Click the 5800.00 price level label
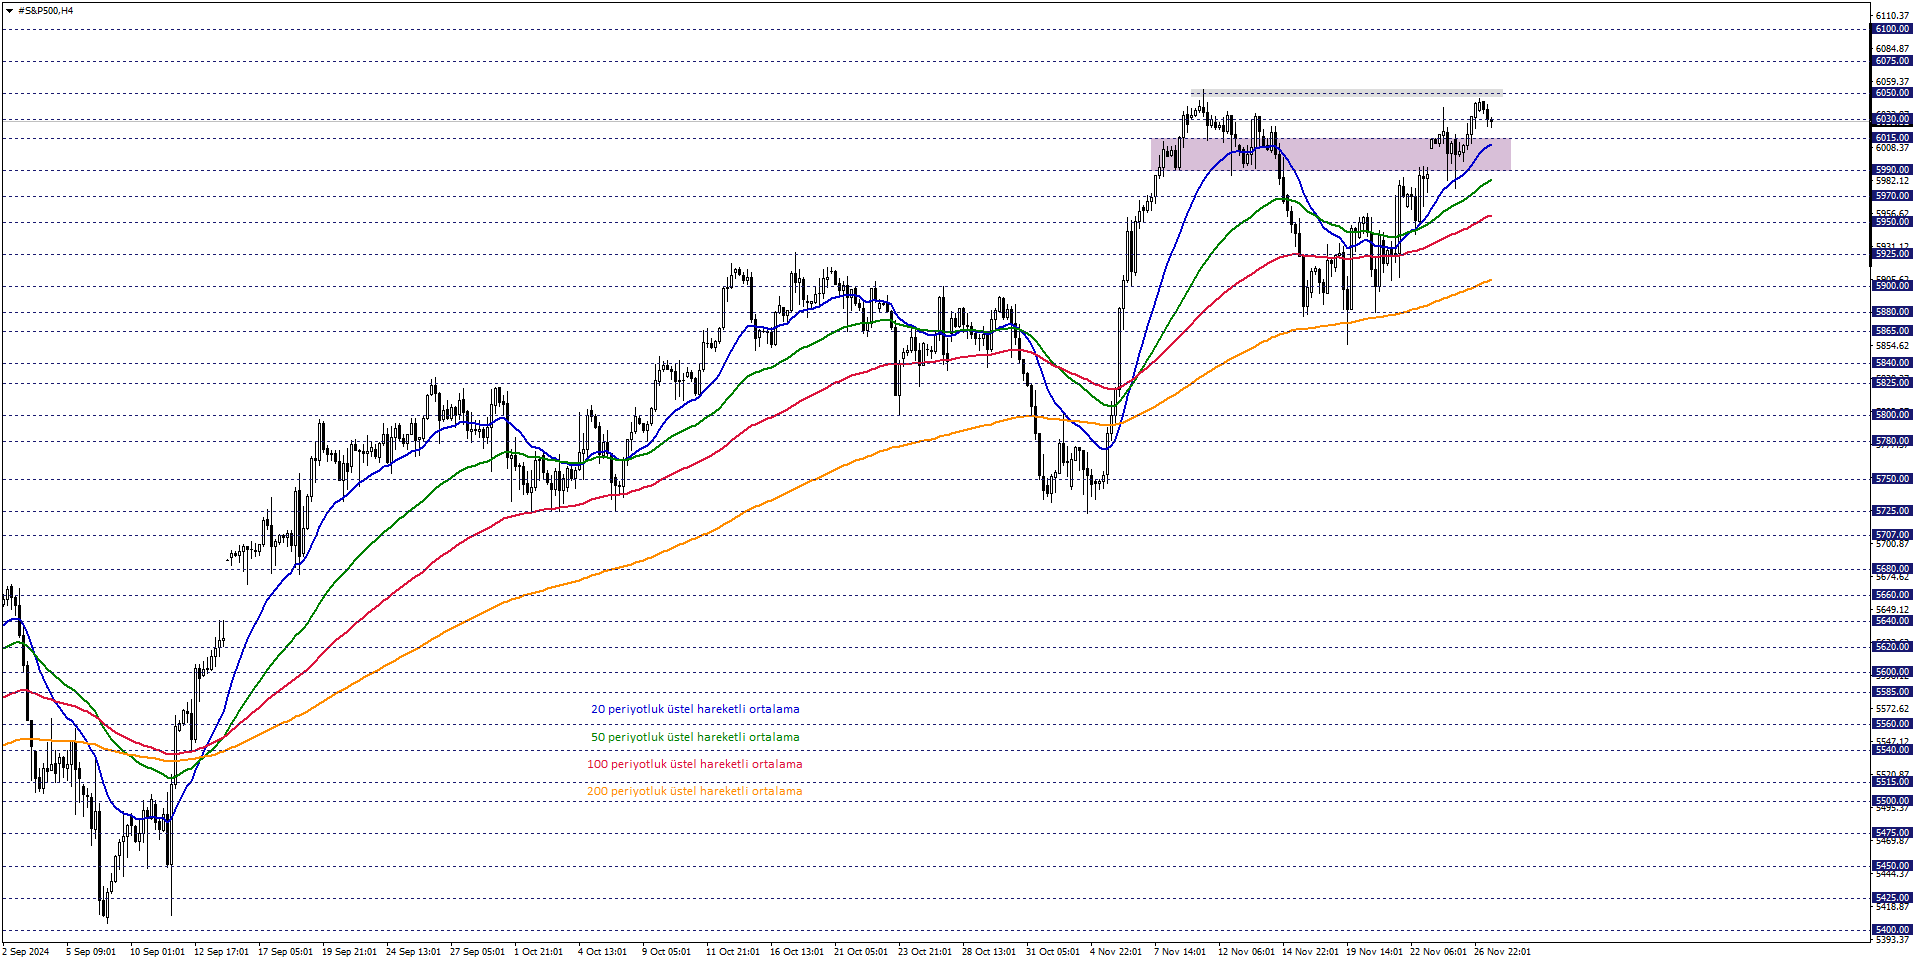Viewport: 1916px width, 963px height. 1892,415
